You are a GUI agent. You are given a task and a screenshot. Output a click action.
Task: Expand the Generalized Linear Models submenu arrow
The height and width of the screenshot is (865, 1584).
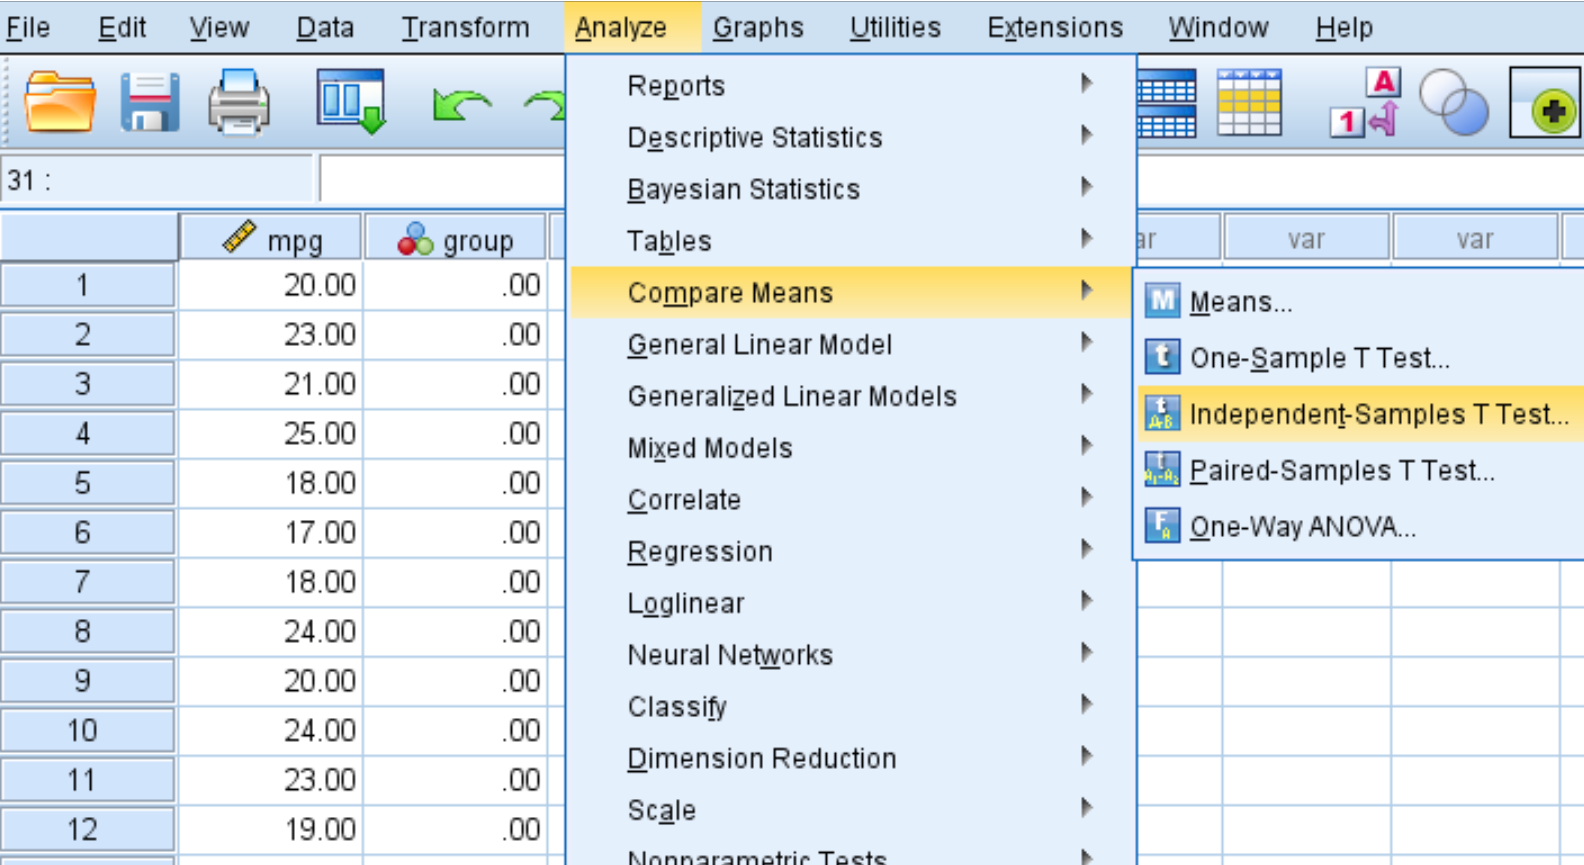pos(1087,394)
